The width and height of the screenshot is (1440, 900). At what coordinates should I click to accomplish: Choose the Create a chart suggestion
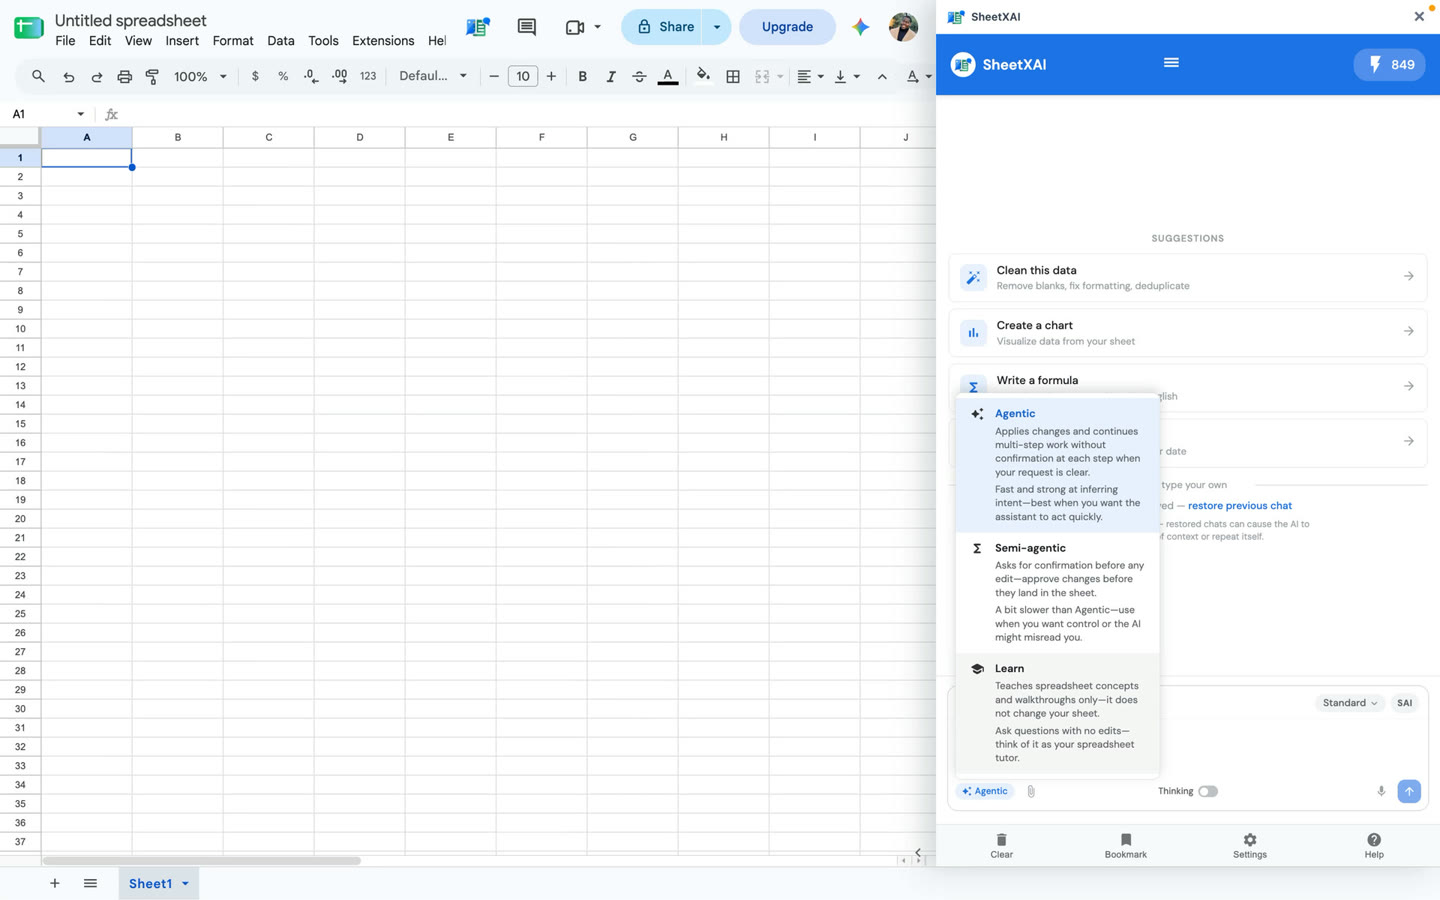pyautogui.click(x=1187, y=332)
